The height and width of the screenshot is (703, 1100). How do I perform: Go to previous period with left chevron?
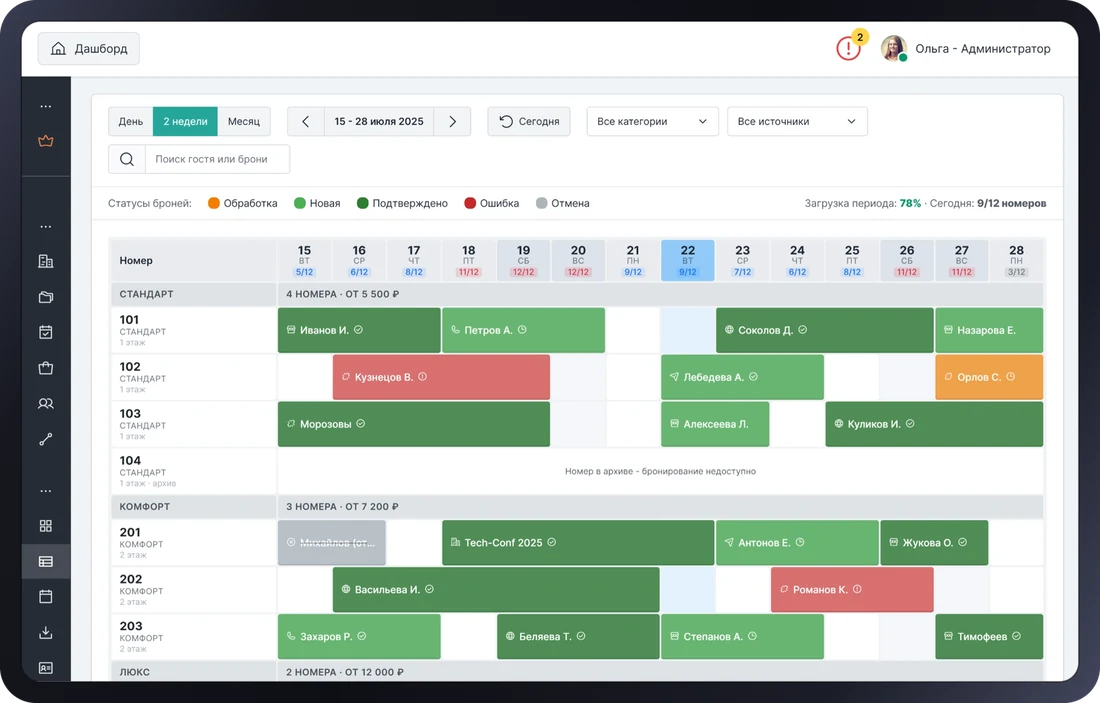pos(306,121)
